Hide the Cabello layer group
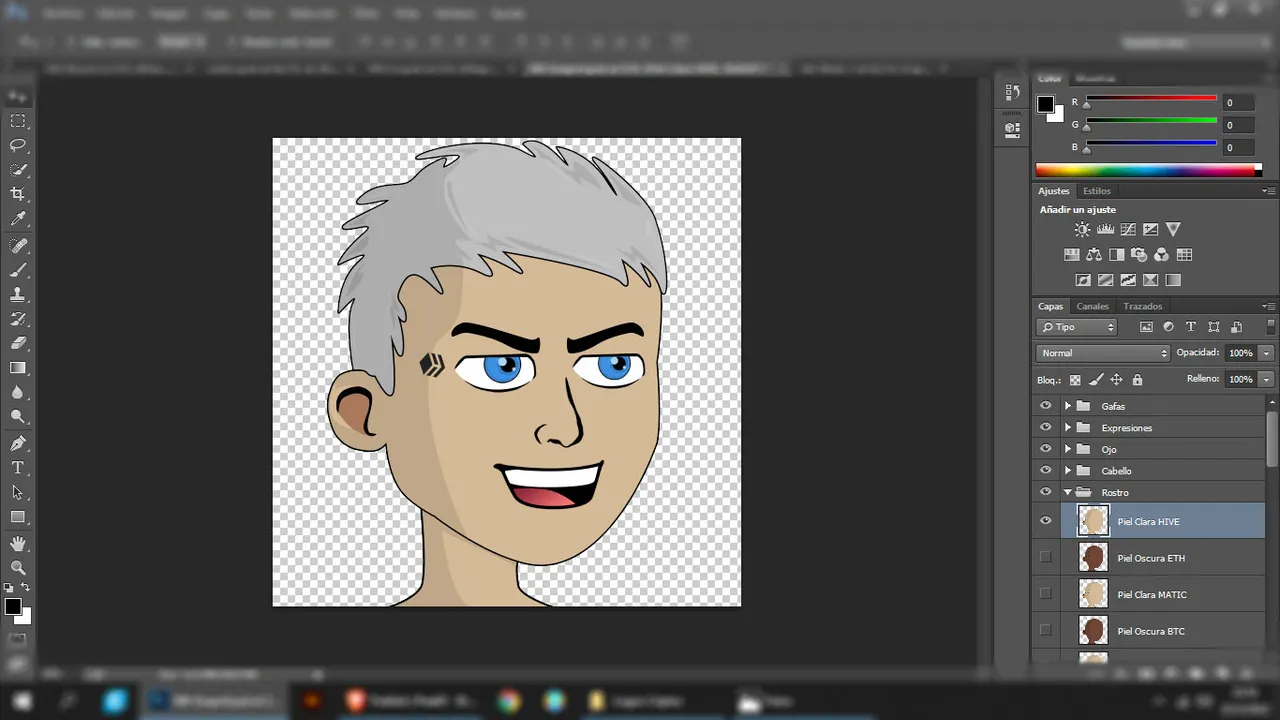This screenshot has width=1280, height=720. (x=1046, y=471)
